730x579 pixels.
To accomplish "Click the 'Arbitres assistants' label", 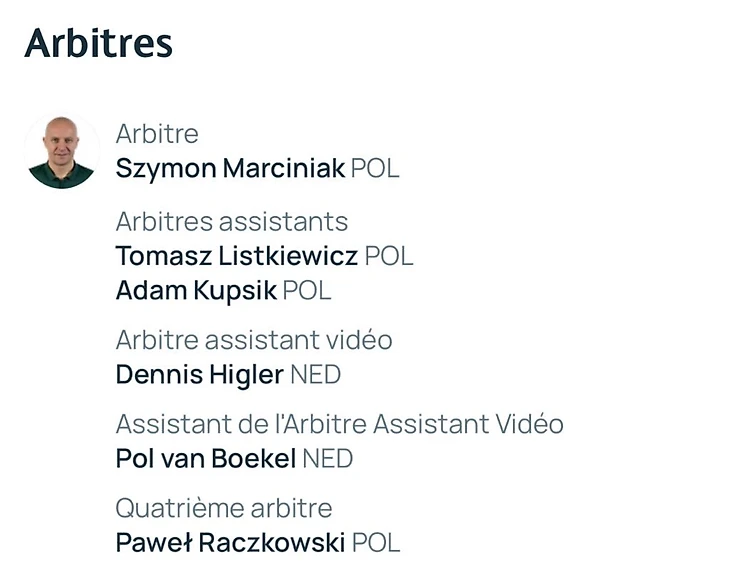I will pyautogui.click(x=231, y=221).
